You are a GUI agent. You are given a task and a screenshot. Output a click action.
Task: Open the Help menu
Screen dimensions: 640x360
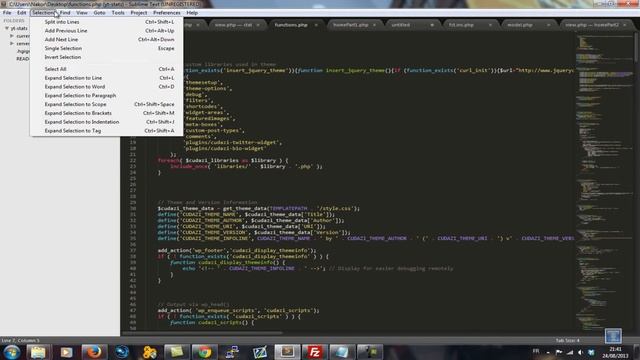192,13
